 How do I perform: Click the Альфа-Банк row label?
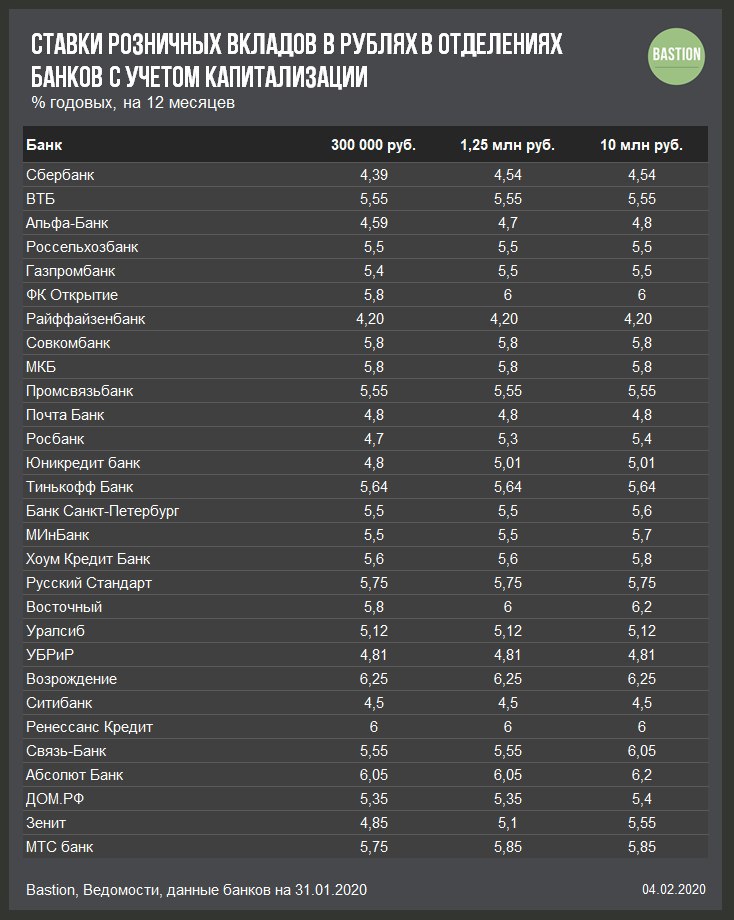click(65, 223)
